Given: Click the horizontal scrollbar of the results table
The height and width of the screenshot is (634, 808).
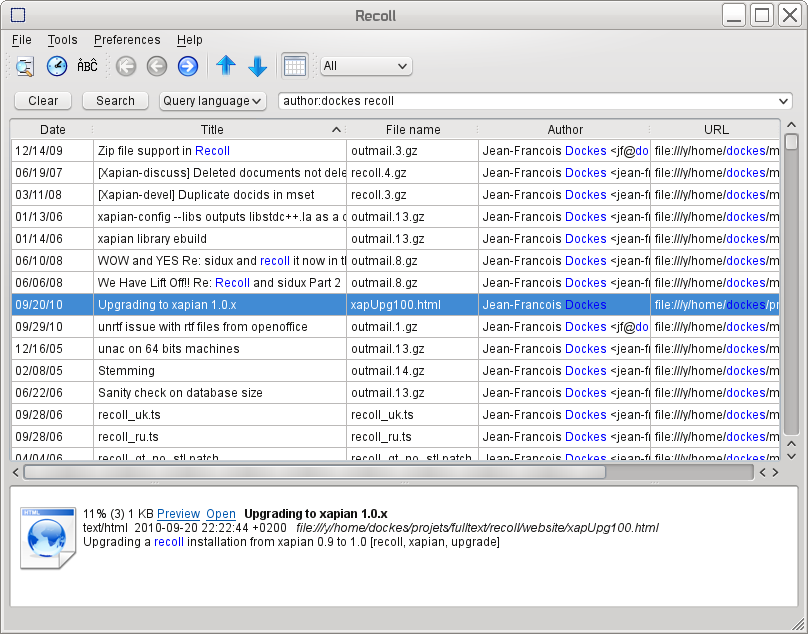Looking at the screenshot, I should 314,472.
